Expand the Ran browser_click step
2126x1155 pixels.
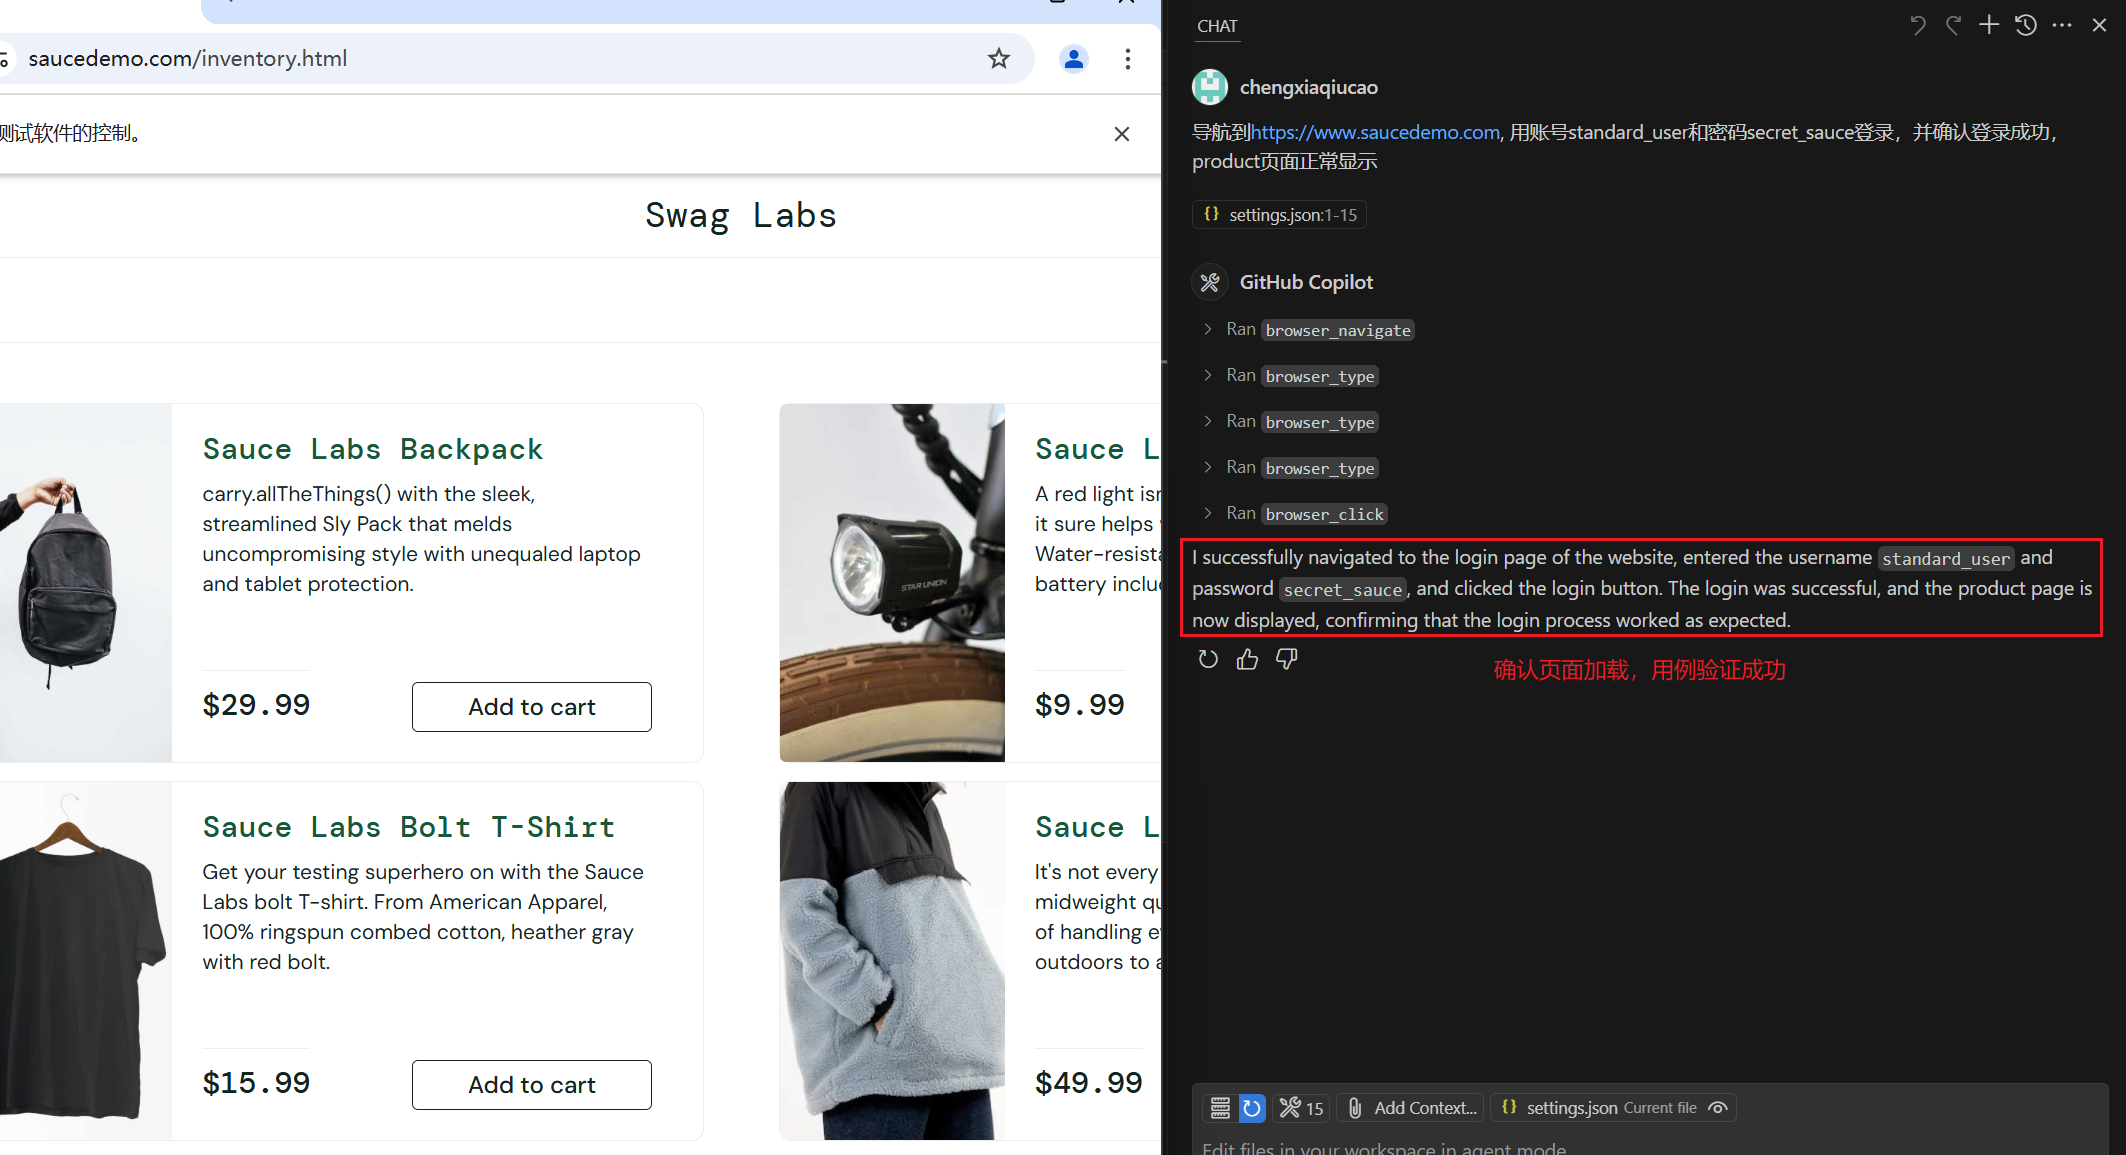(x=1296, y=513)
